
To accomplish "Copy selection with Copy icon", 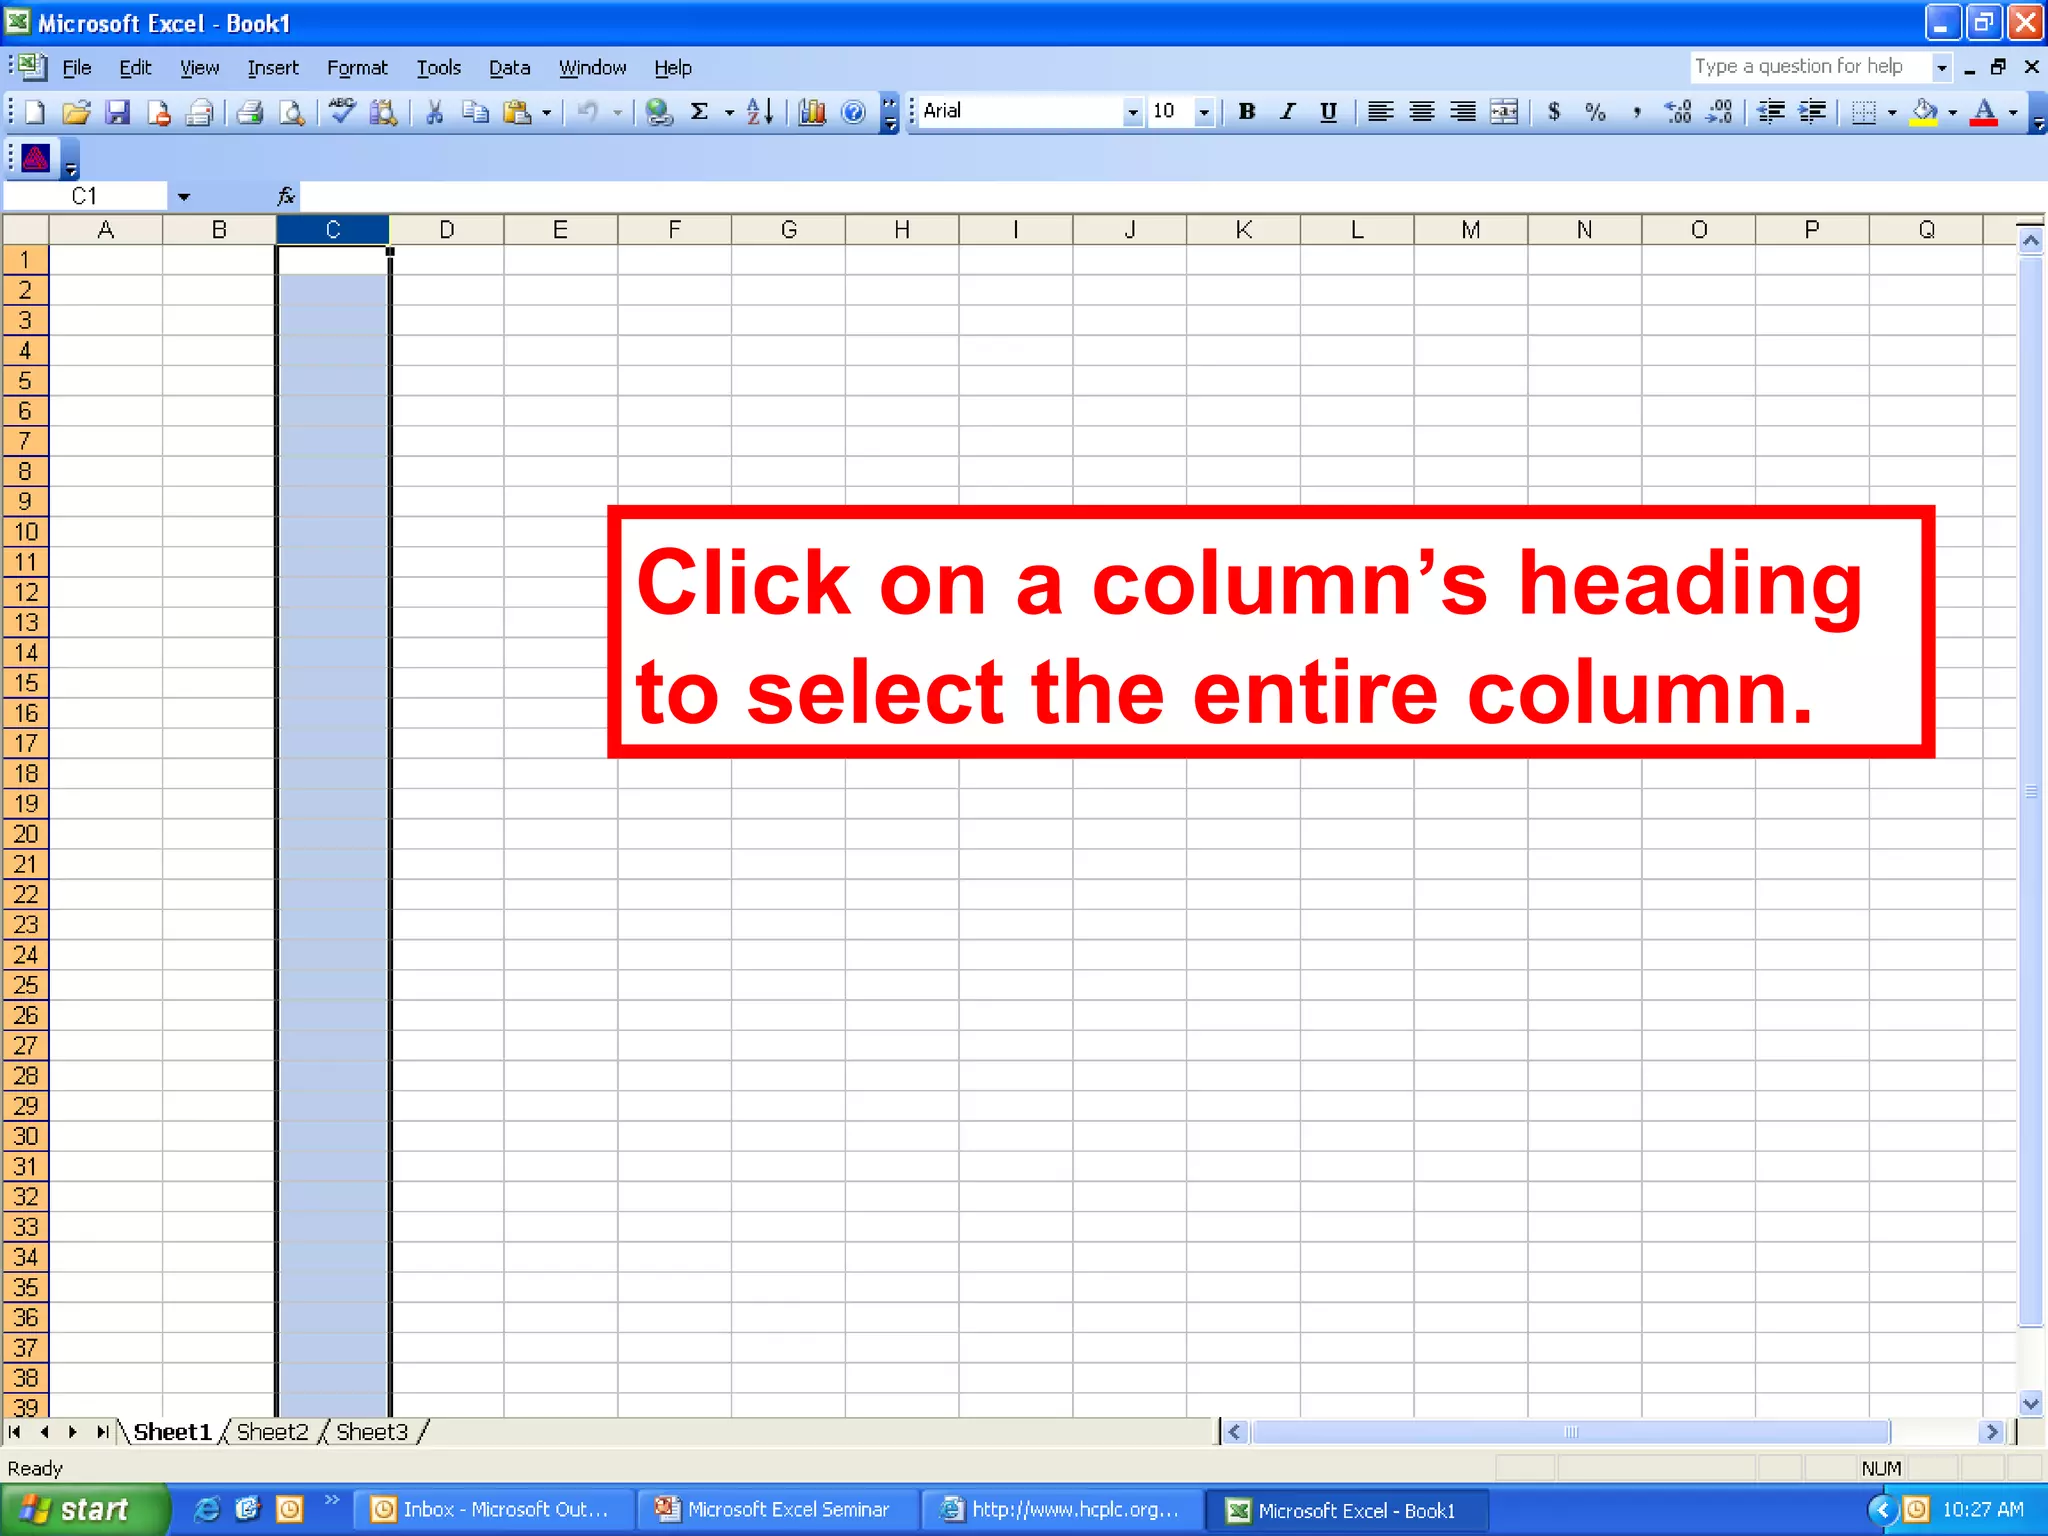I will pyautogui.click(x=475, y=112).
